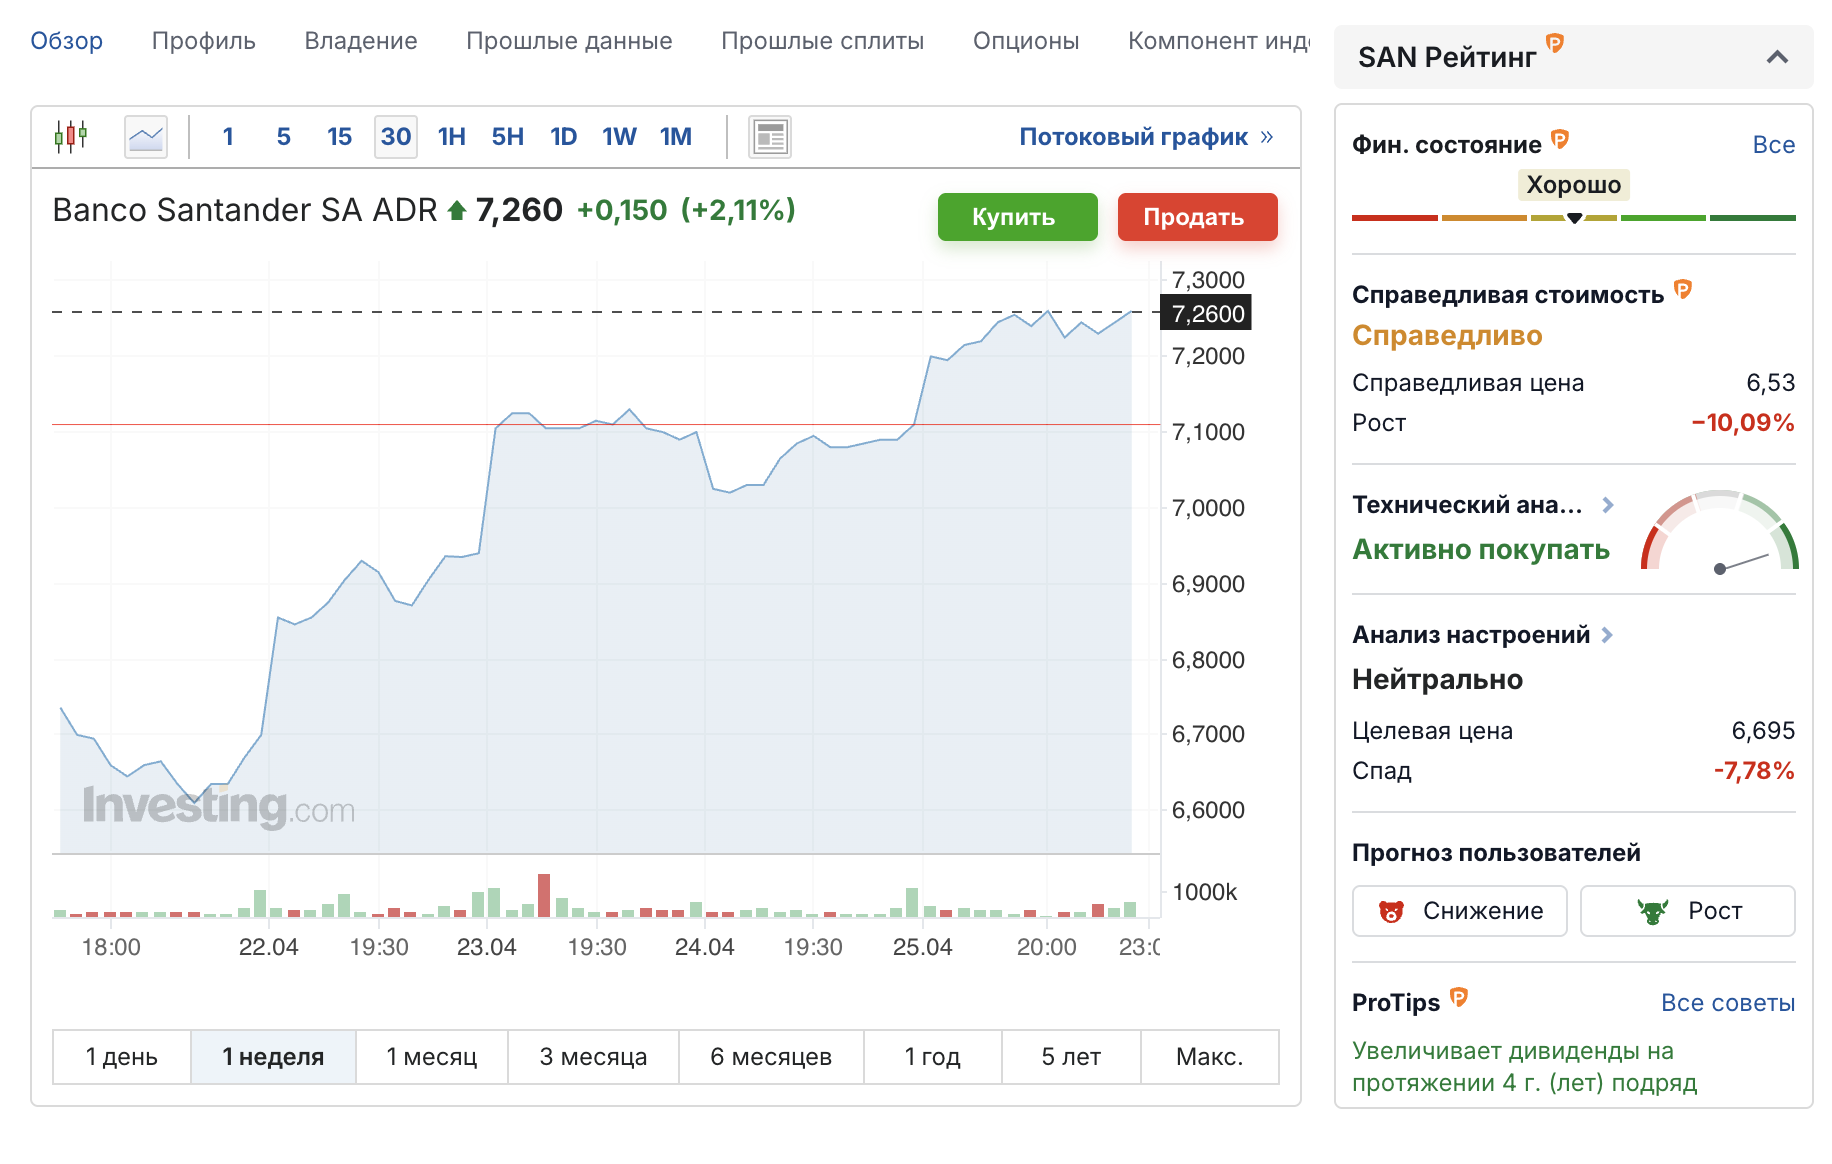Viewport: 1832px width, 1164px height.
Task: Select the 3 месяца range
Action: click(593, 1057)
